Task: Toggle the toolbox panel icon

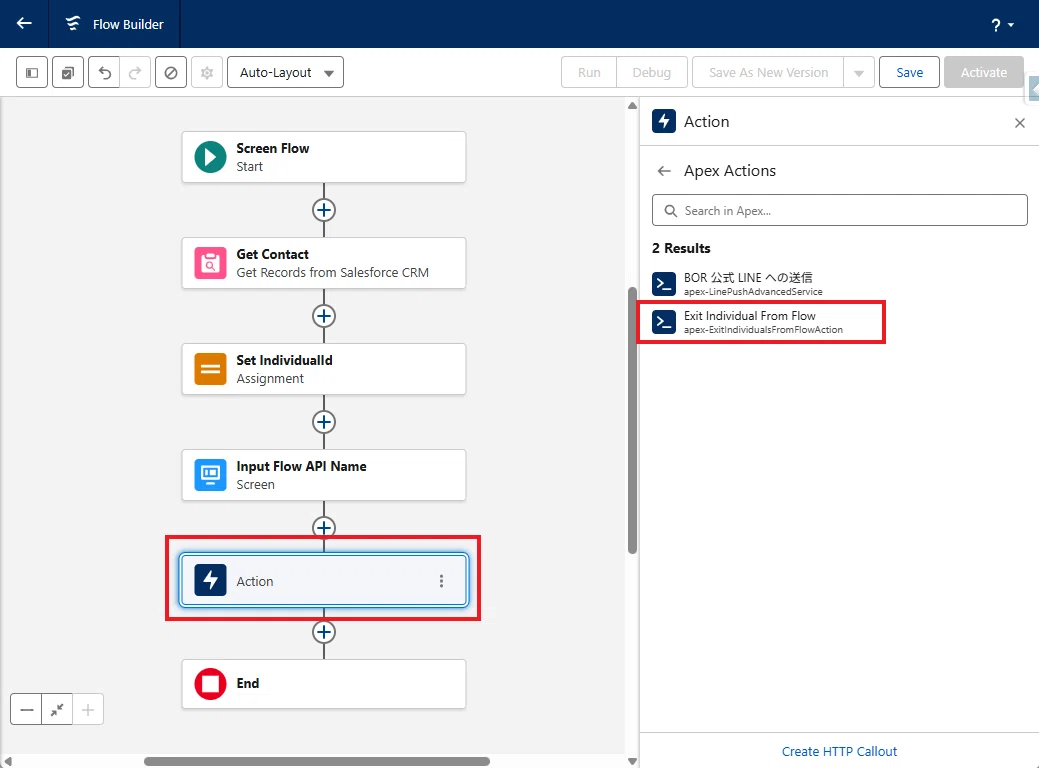Action: click(32, 72)
